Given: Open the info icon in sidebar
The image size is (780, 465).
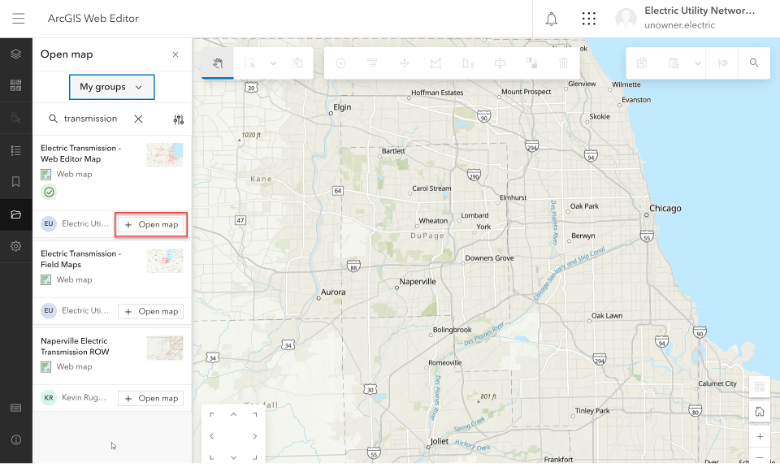Looking at the screenshot, I should click(16, 440).
